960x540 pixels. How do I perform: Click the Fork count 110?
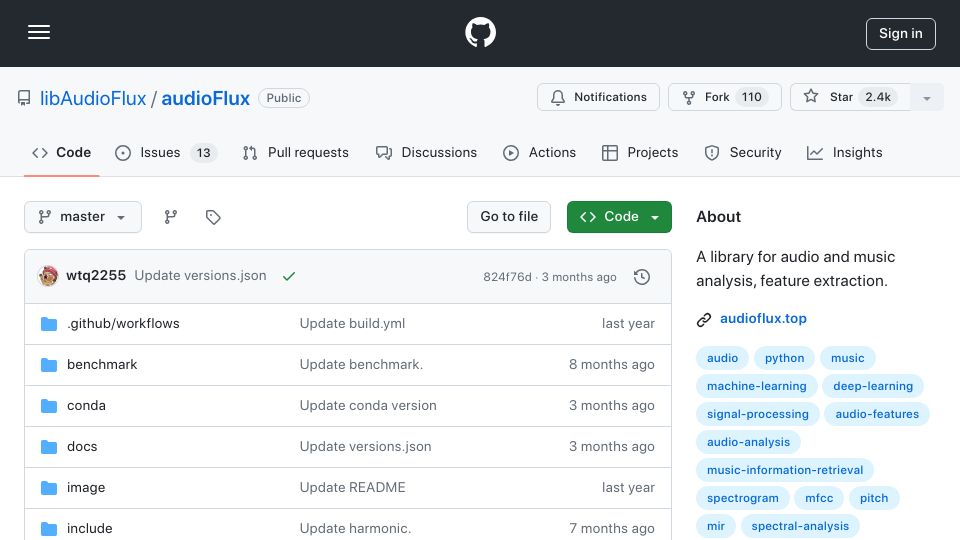click(751, 97)
